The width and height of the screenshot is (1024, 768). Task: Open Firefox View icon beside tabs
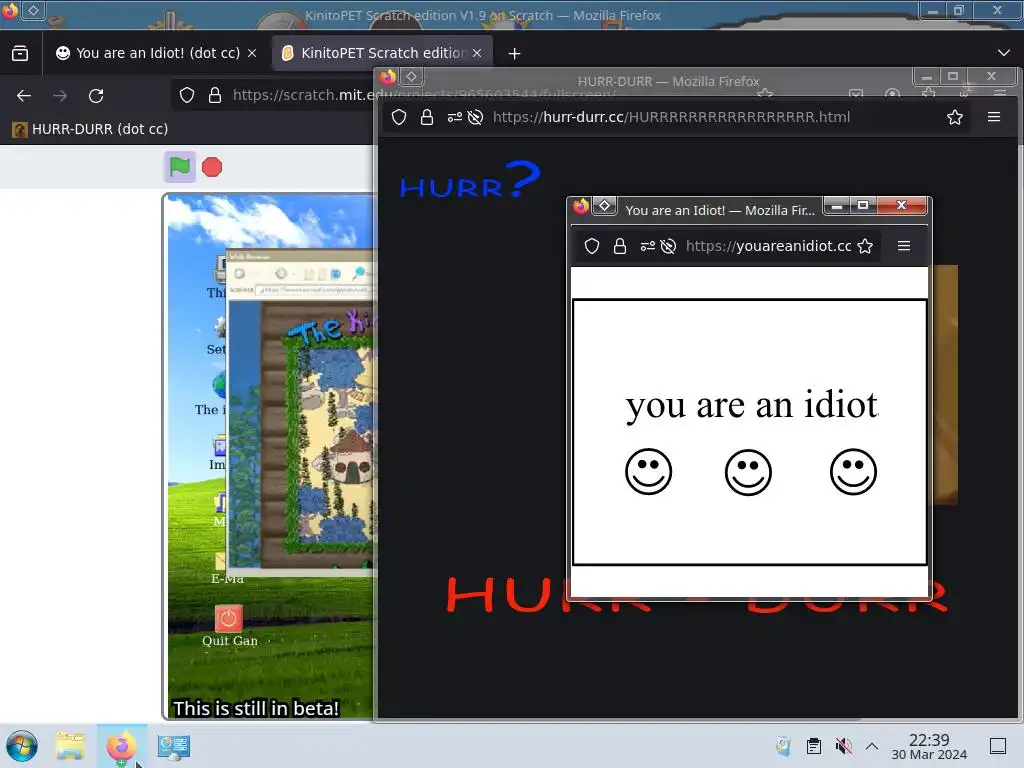(20, 53)
